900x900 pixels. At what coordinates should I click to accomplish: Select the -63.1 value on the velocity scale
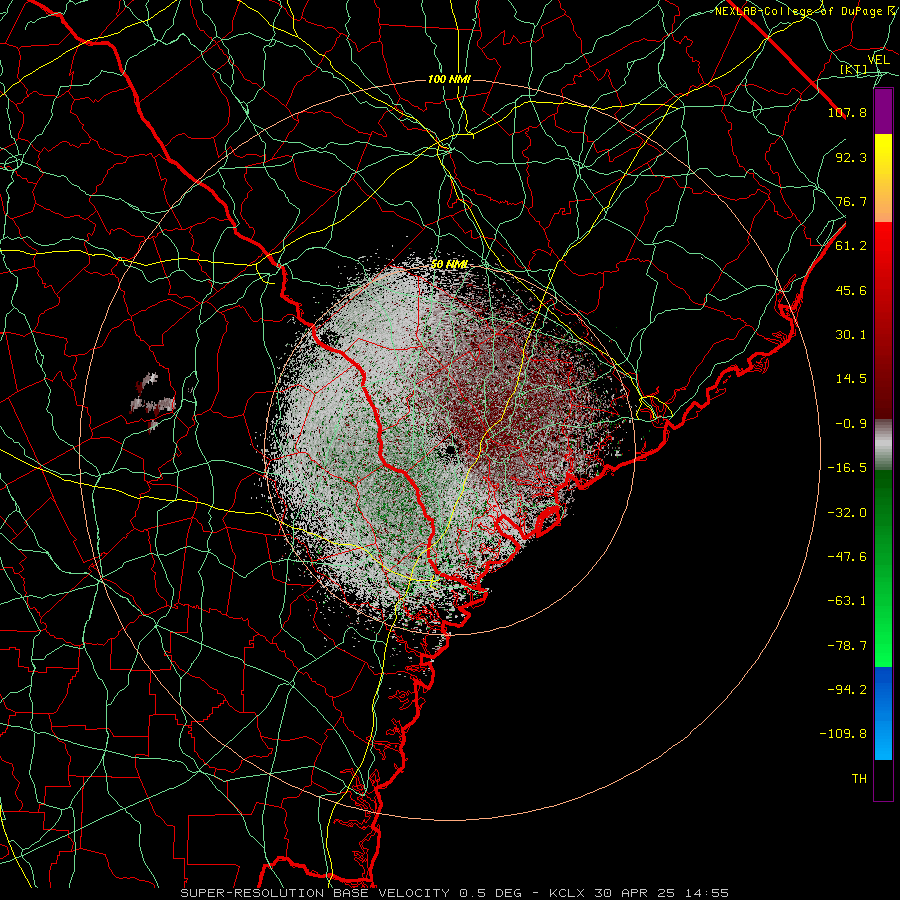pyautogui.click(x=847, y=601)
